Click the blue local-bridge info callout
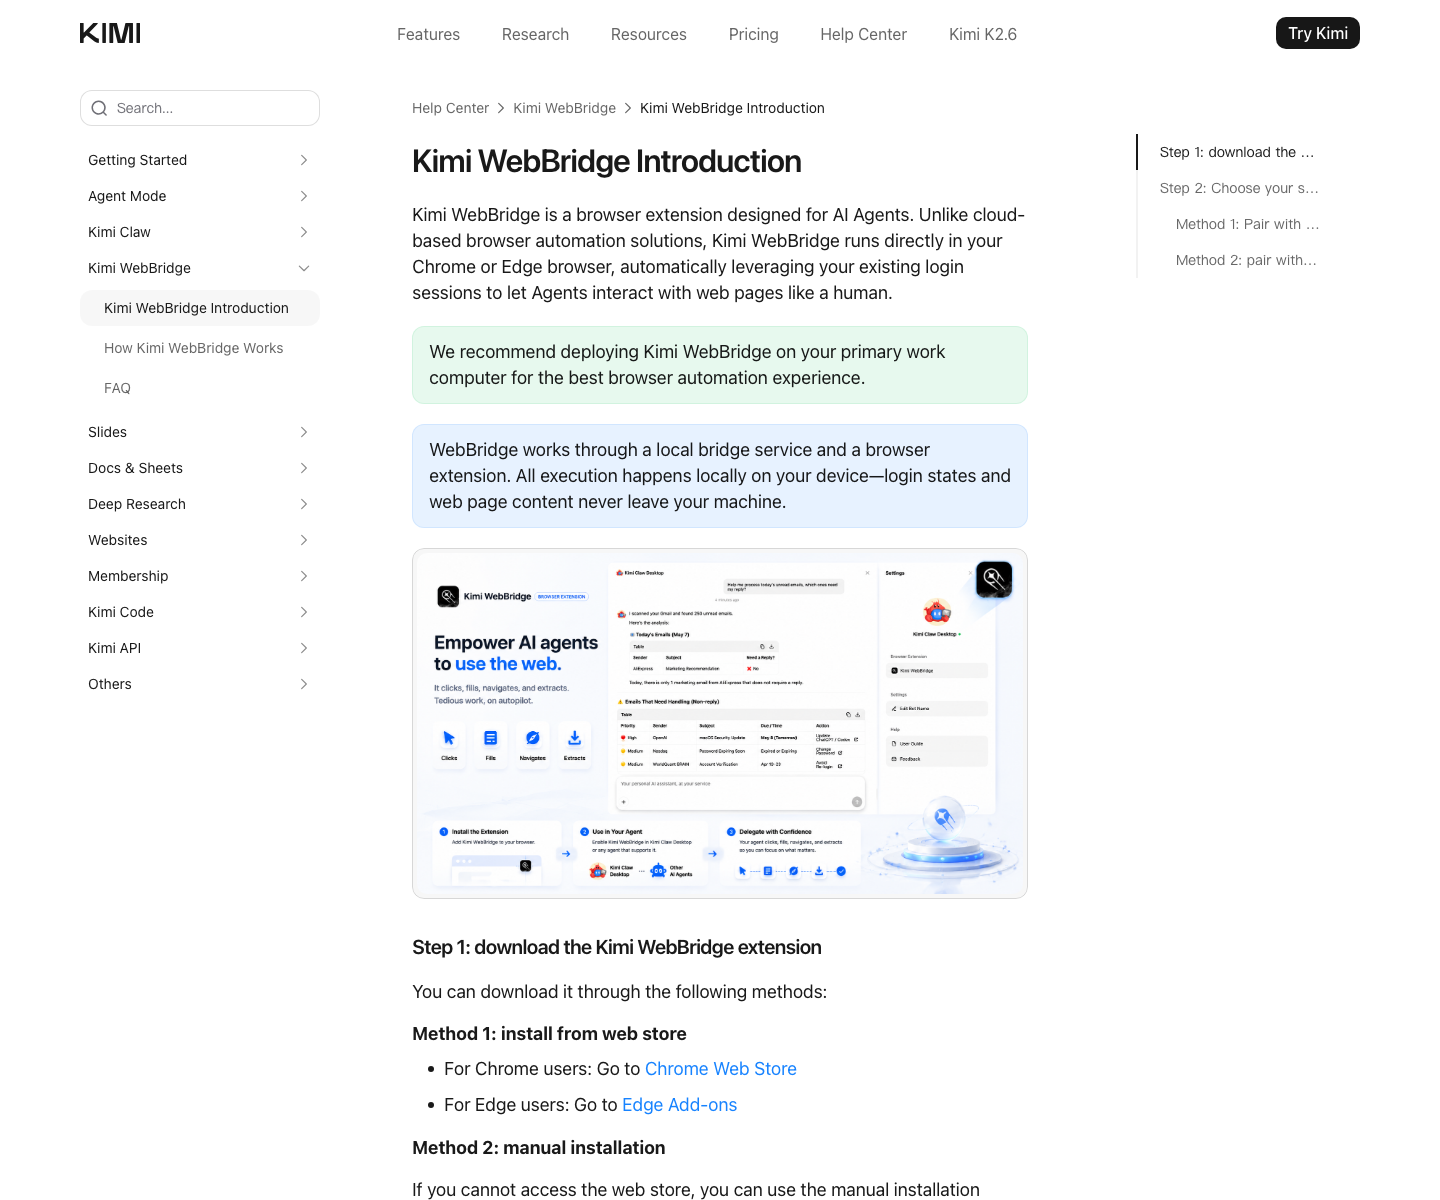The width and height of the screenshot is (1440, 1200). 720,476
